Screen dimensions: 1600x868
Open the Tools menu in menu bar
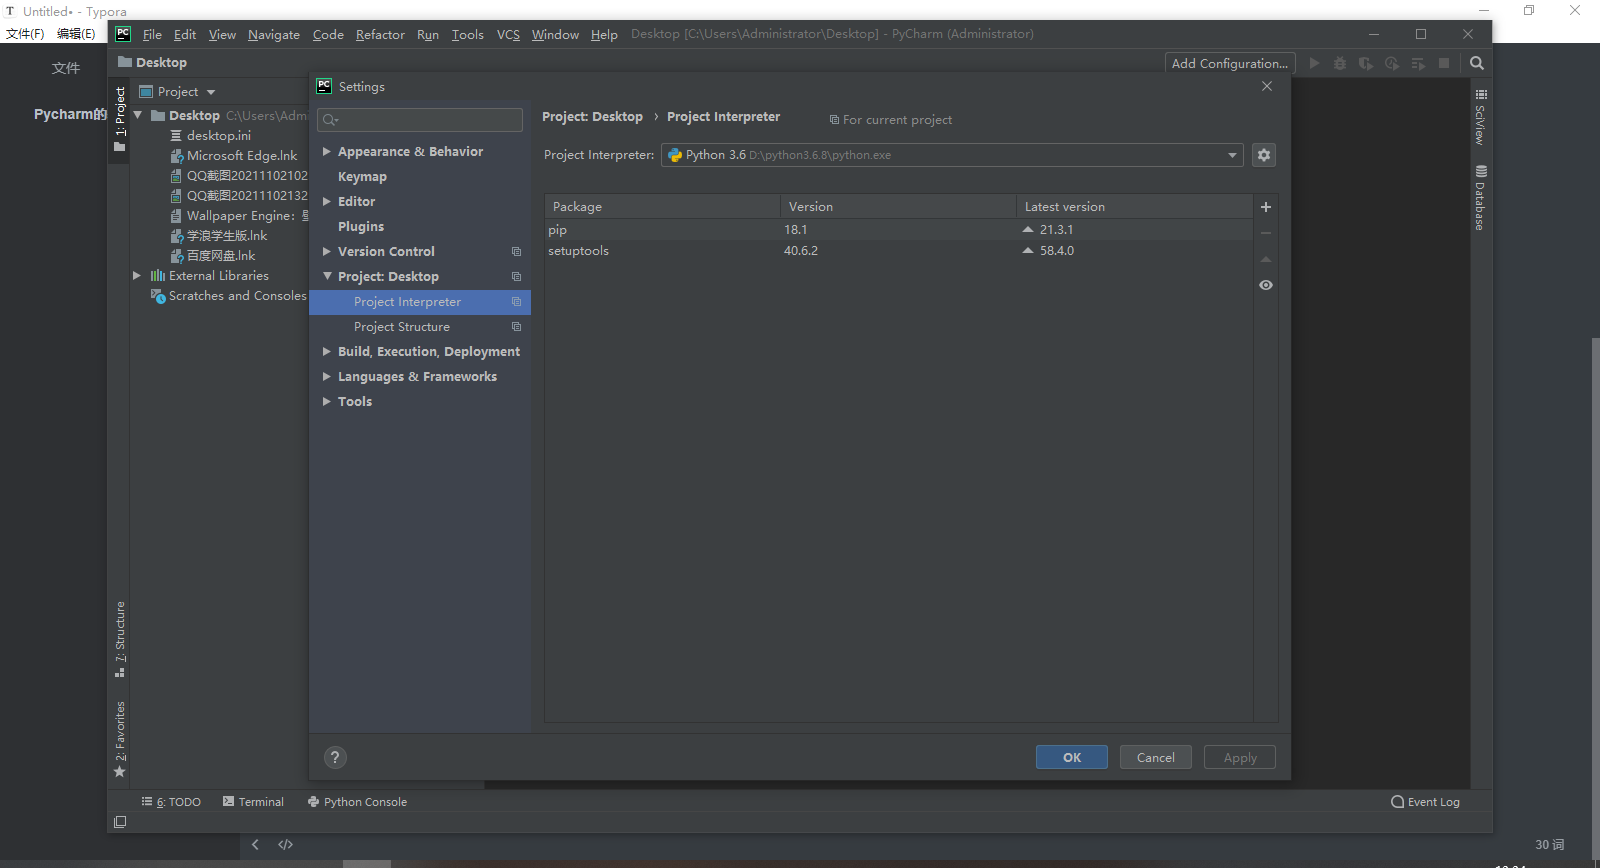(467, 34)
